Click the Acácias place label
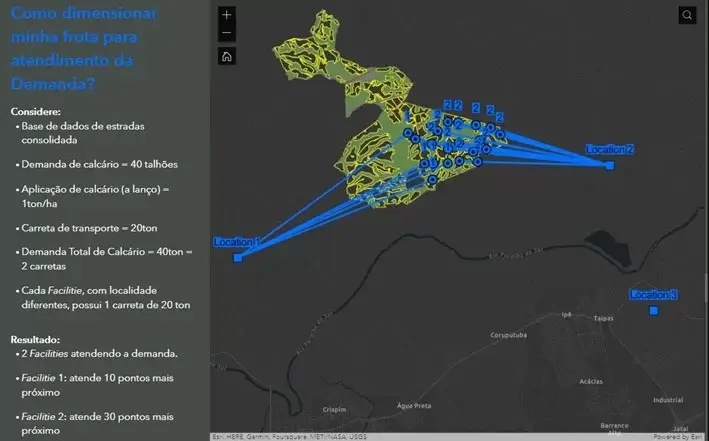709x441 pixels. point(591,381)
